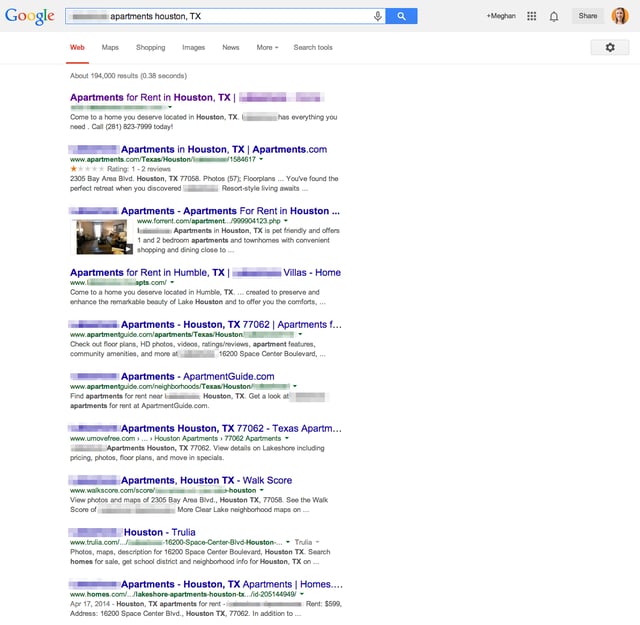Activate voice search microphone icon

[378, 16]
